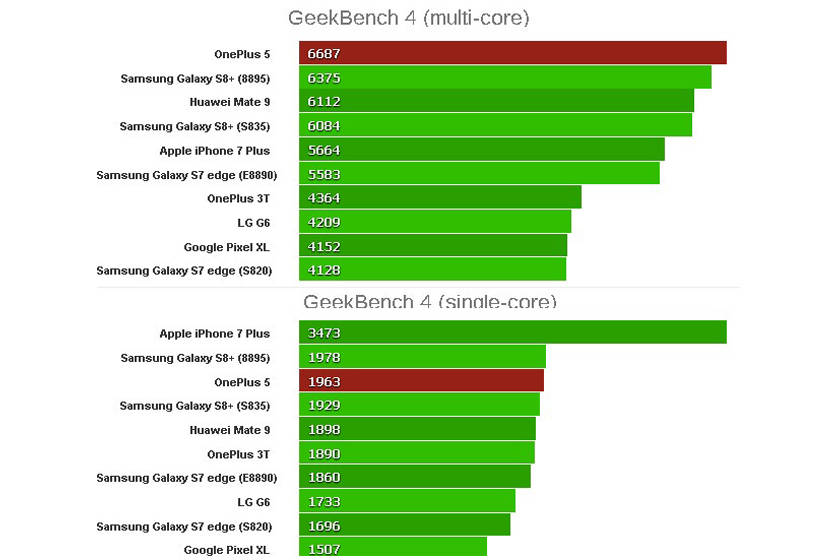This screenshot has width=840, height=560.
Task: Click the Huawei Mate 9 1898 bar
Action: click(x=417, y=429)
